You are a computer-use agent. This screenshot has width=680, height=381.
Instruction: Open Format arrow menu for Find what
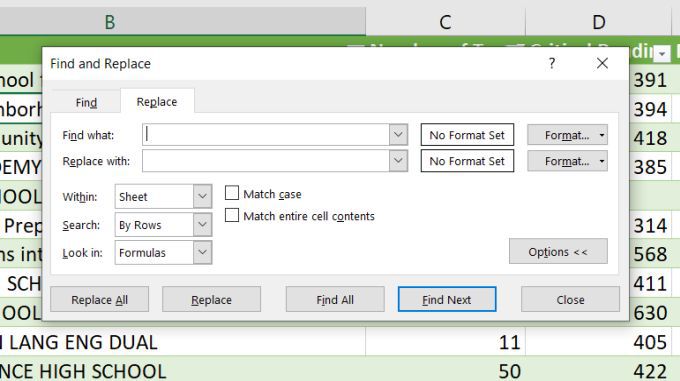click(x=602, y=135)
